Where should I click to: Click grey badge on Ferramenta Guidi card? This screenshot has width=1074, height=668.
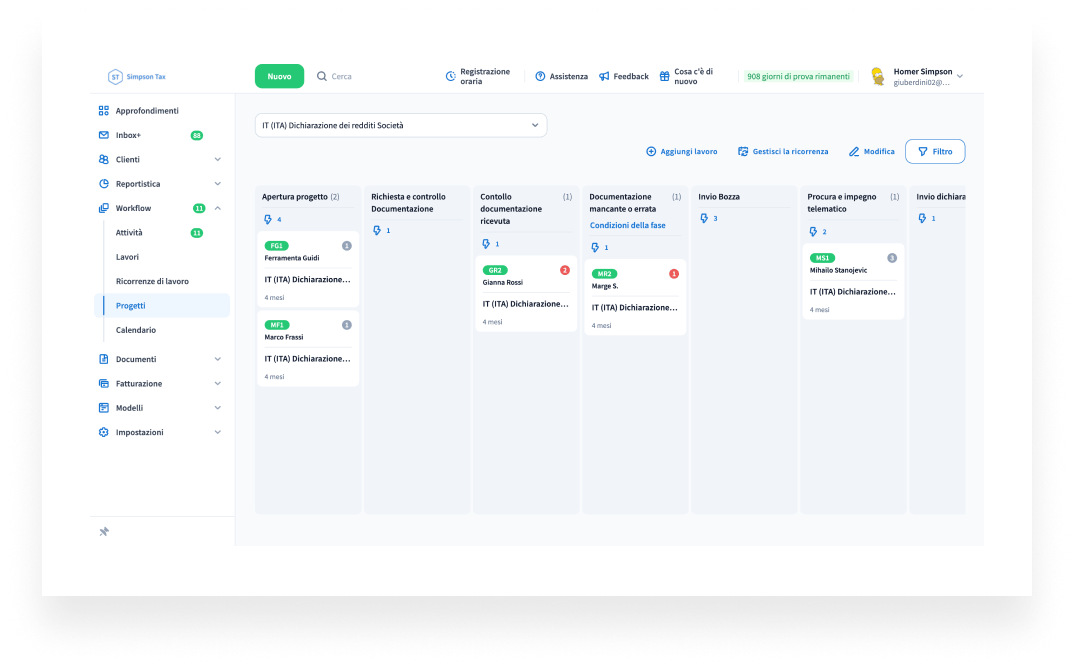[347, 246]
